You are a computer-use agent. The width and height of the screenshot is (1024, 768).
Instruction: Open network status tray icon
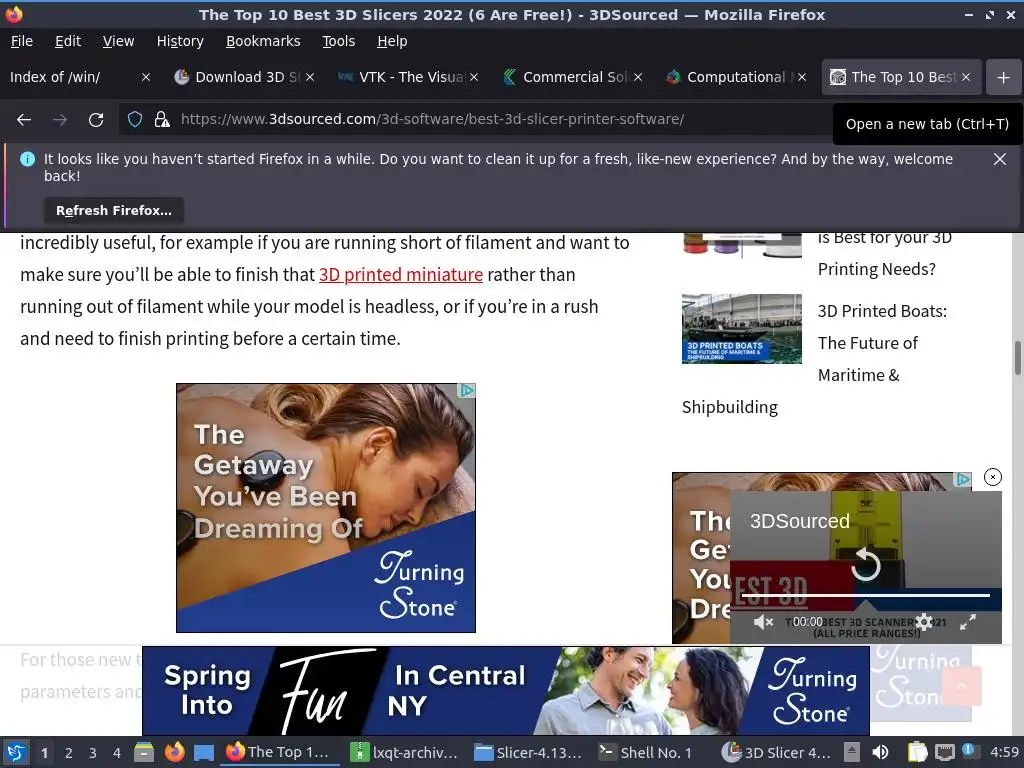click(944, 753)
